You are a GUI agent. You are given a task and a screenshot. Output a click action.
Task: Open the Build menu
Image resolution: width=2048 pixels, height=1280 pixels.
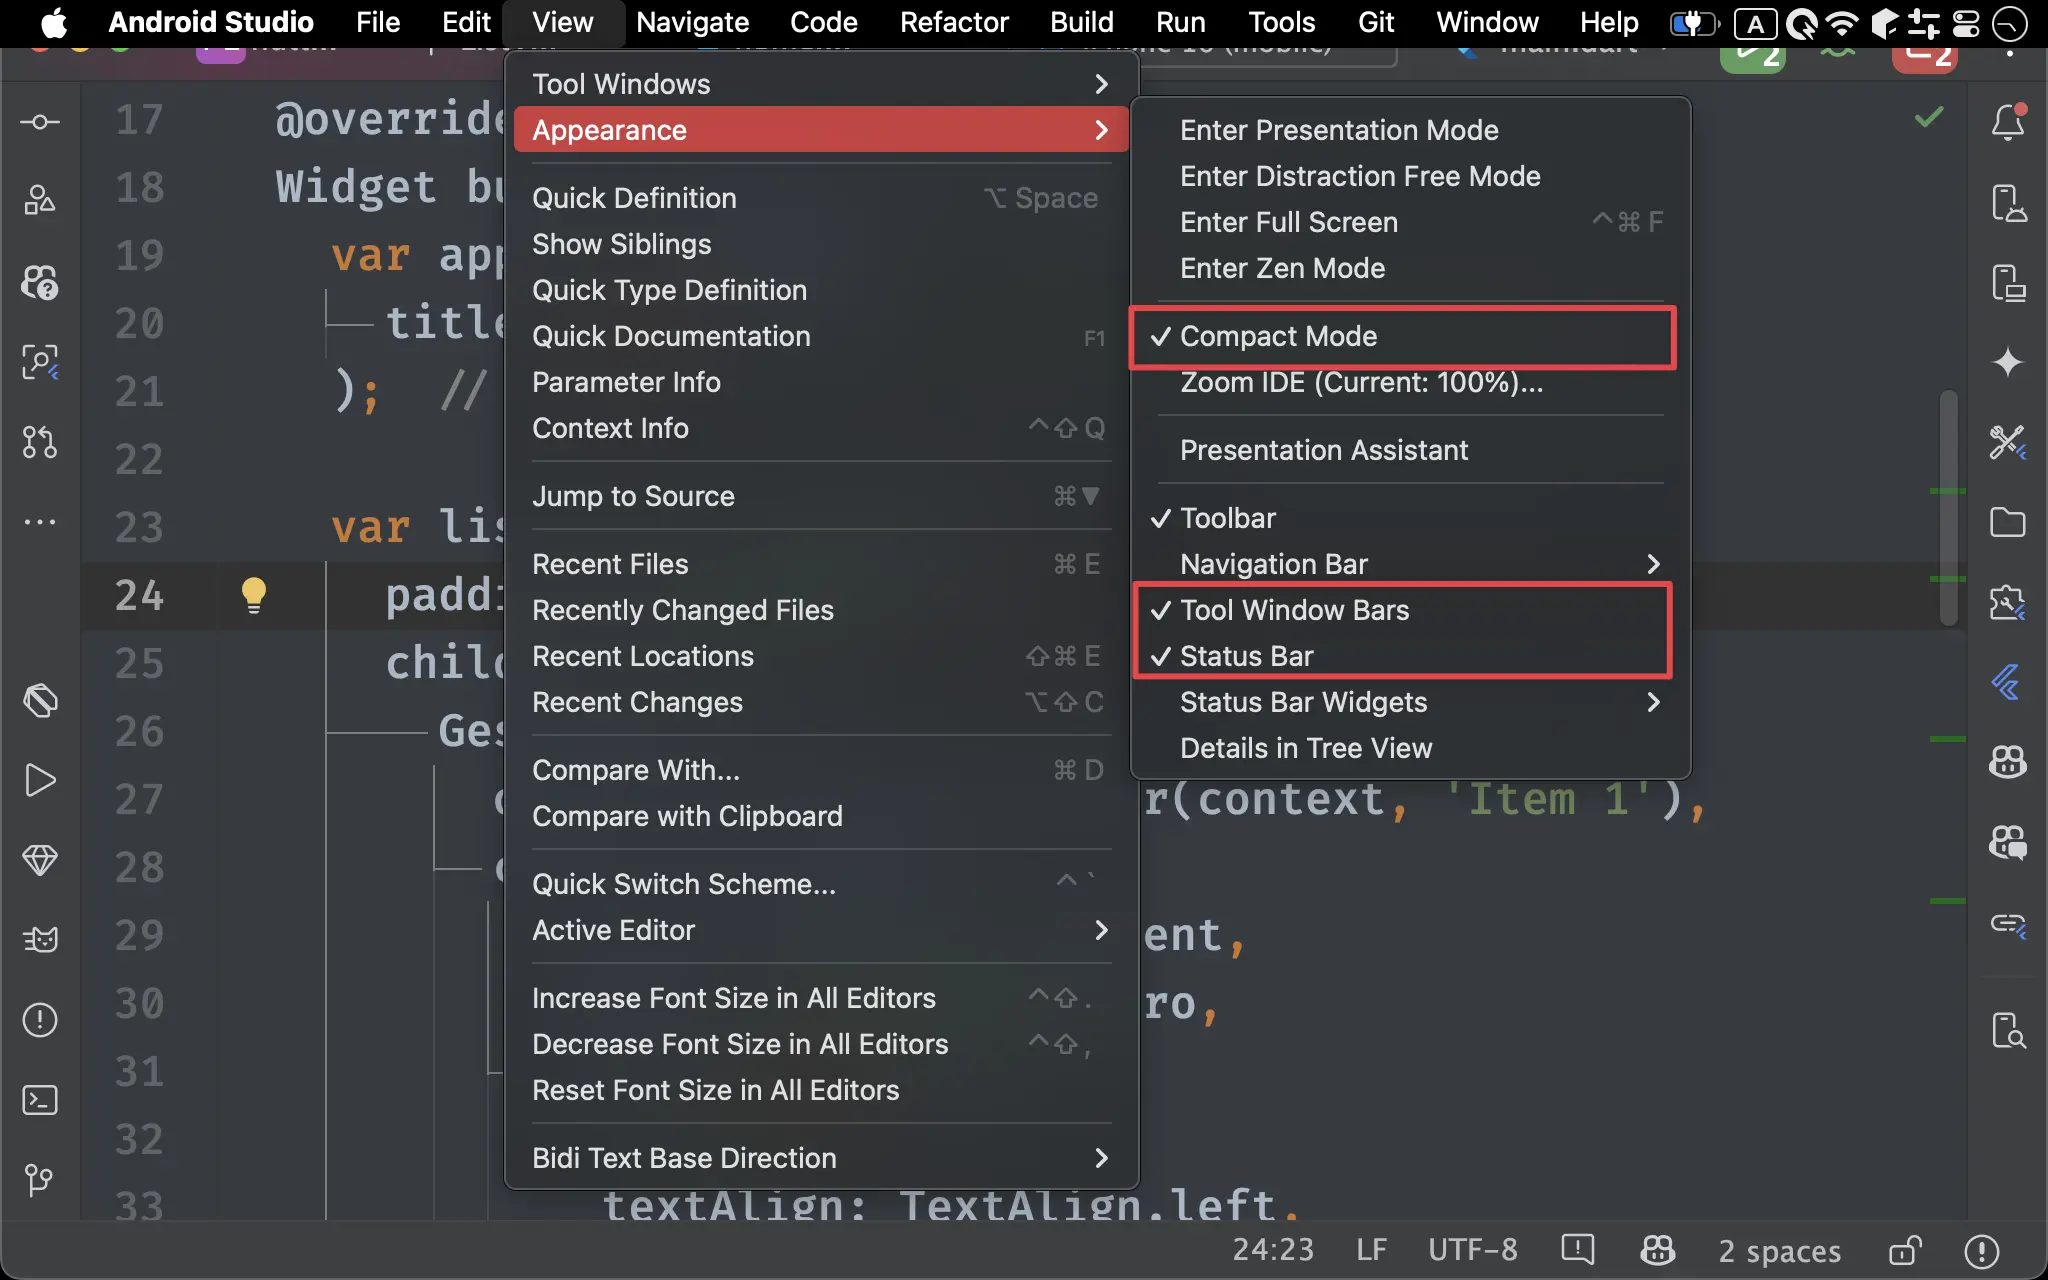[x=1082, y=22]
